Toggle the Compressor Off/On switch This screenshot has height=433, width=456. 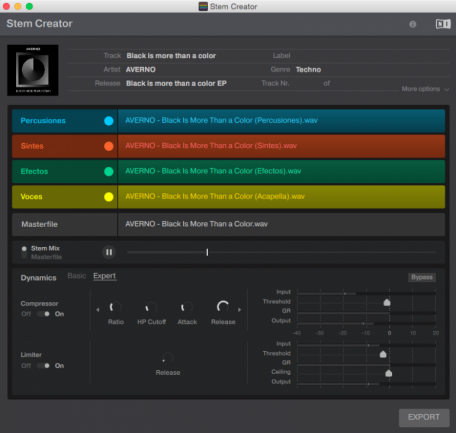(43, 314)
